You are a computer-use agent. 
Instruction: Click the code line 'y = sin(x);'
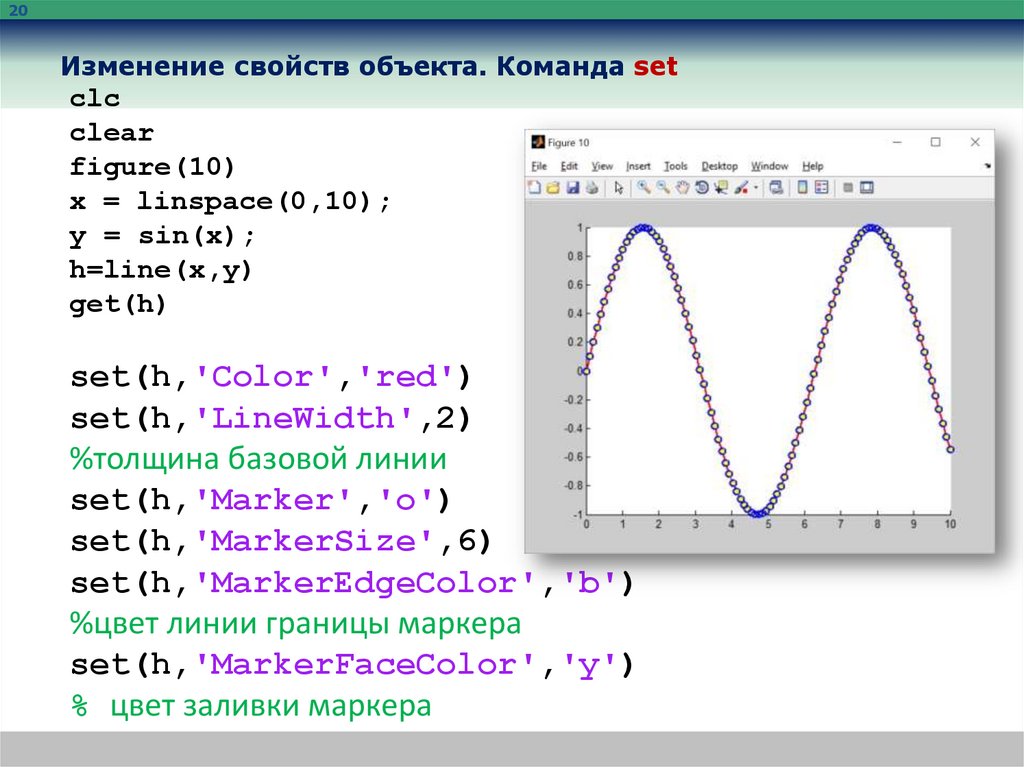click(x=161, y=236)
